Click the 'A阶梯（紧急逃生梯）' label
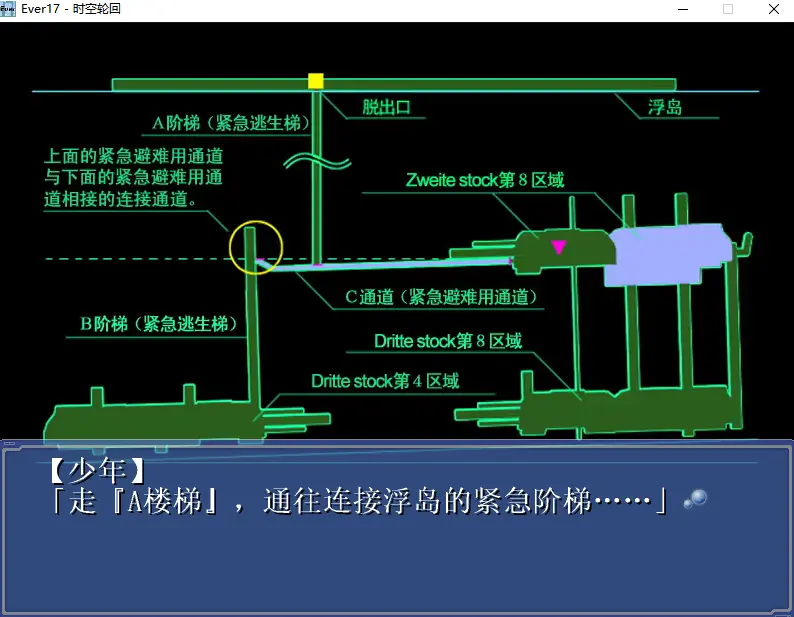The height and width of the screenshot is (617, 794). 230,123
